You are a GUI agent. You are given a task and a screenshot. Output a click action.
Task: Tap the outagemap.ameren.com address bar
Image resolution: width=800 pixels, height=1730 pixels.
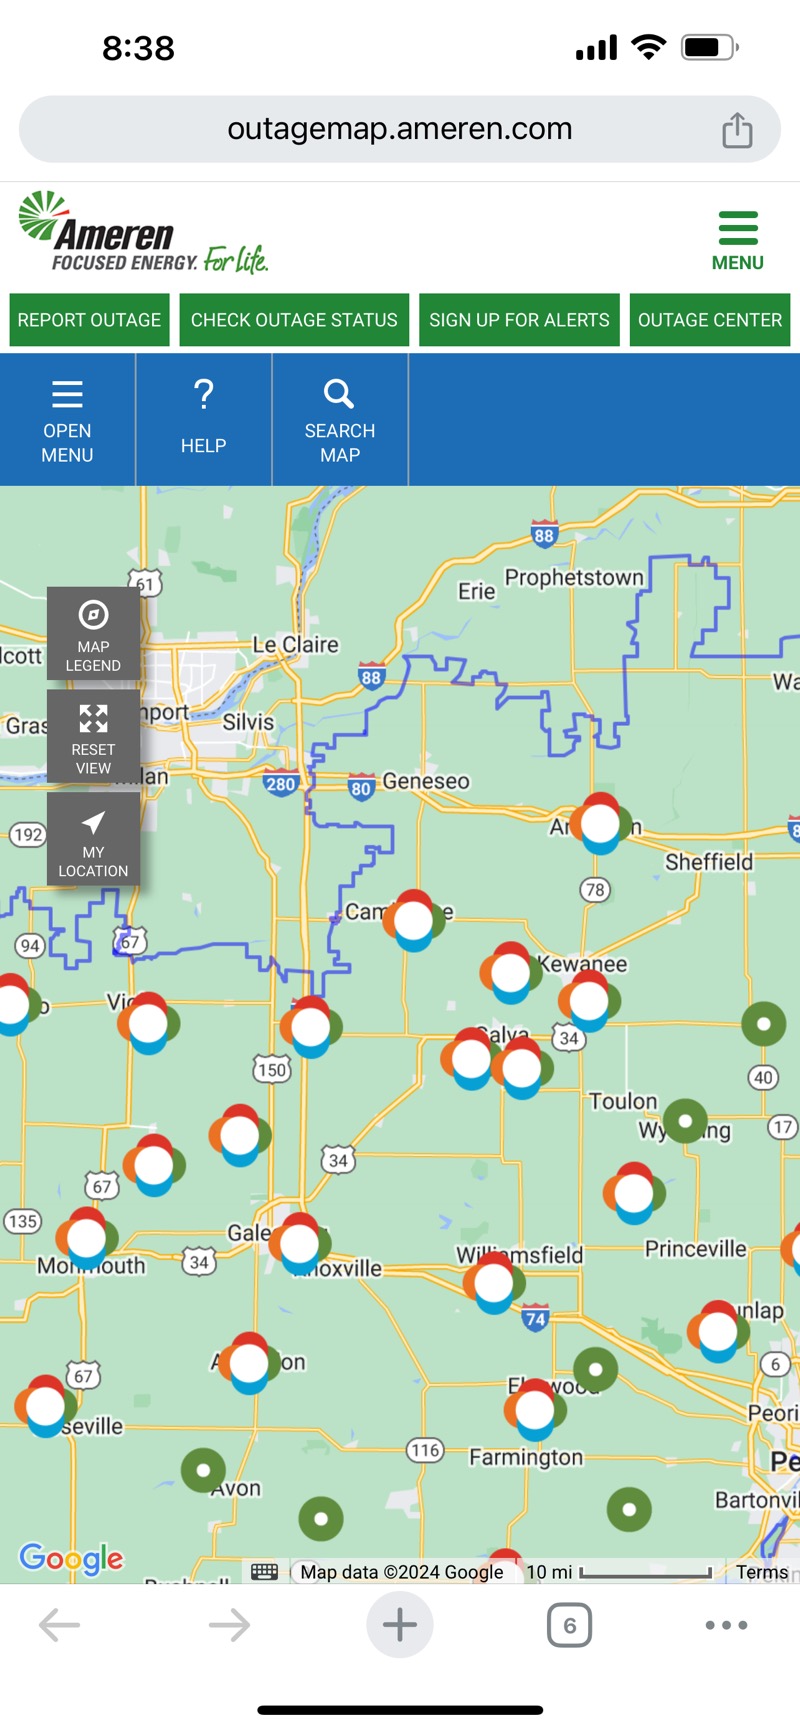coord(399,129)
